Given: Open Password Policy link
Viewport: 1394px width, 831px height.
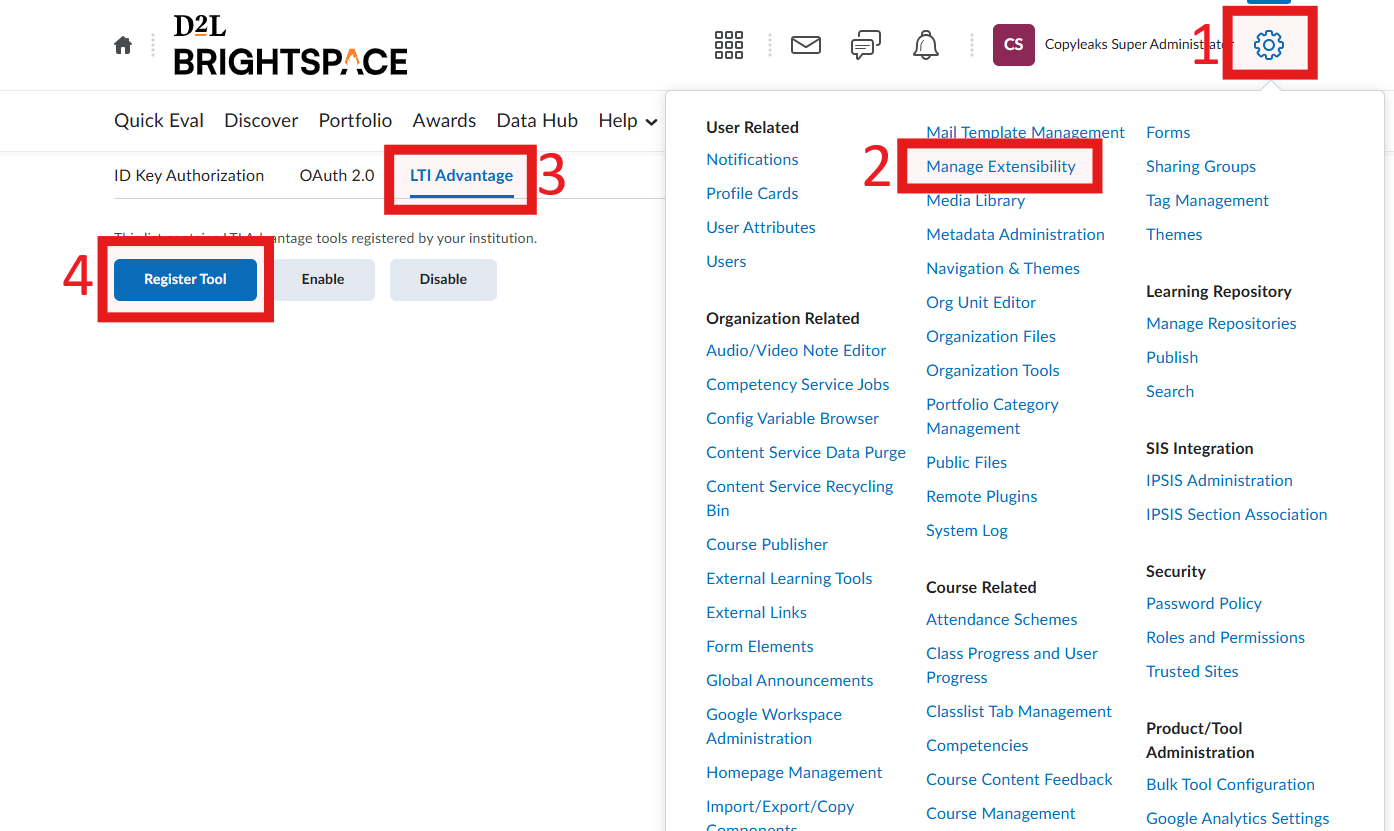Looking at the screenshot, I should [x=1204, y=604].
